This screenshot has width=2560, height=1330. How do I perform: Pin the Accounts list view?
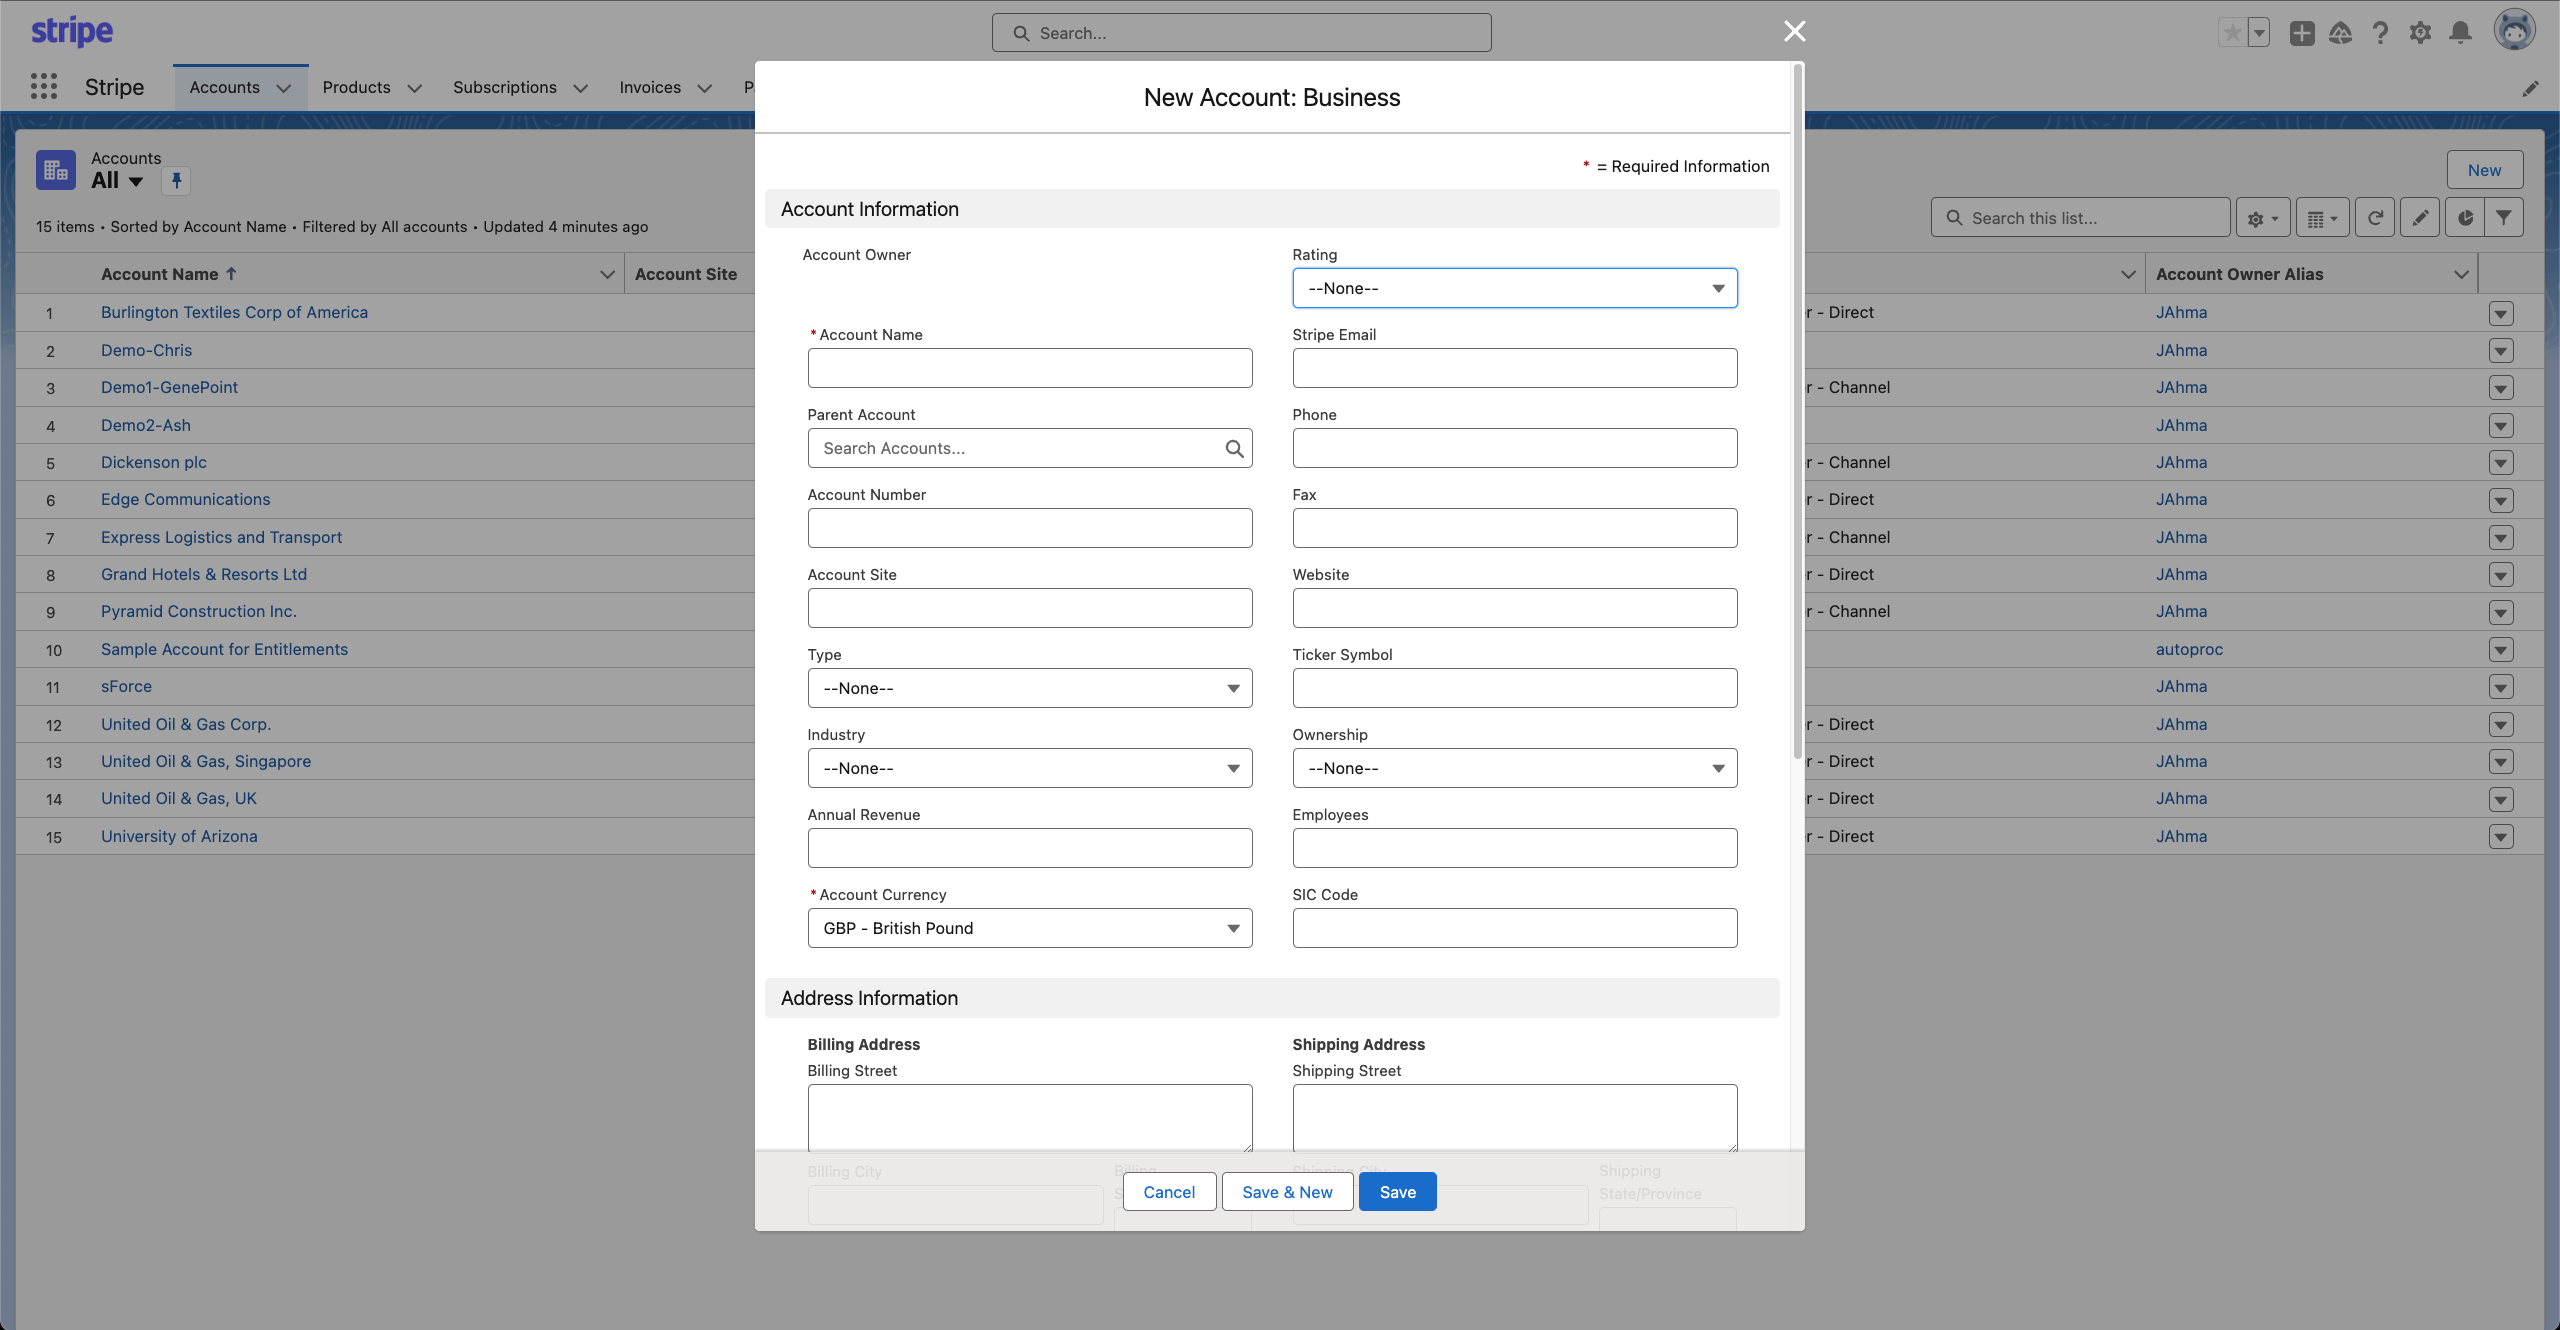176,181
